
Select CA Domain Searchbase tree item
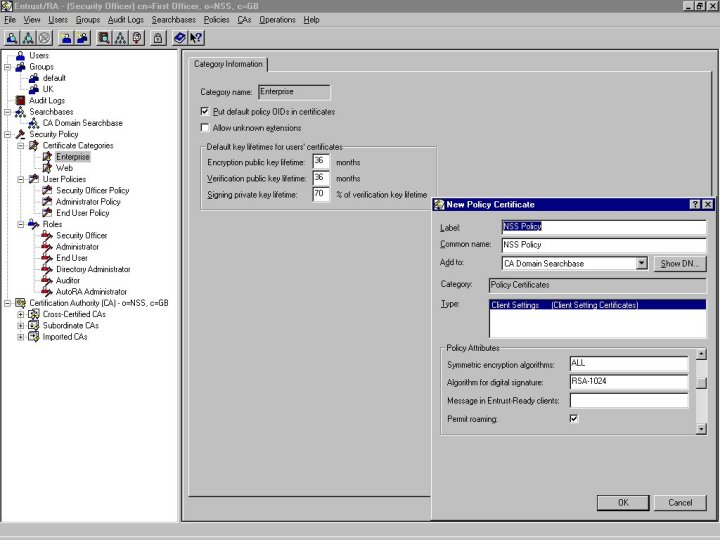click(83, 123)
